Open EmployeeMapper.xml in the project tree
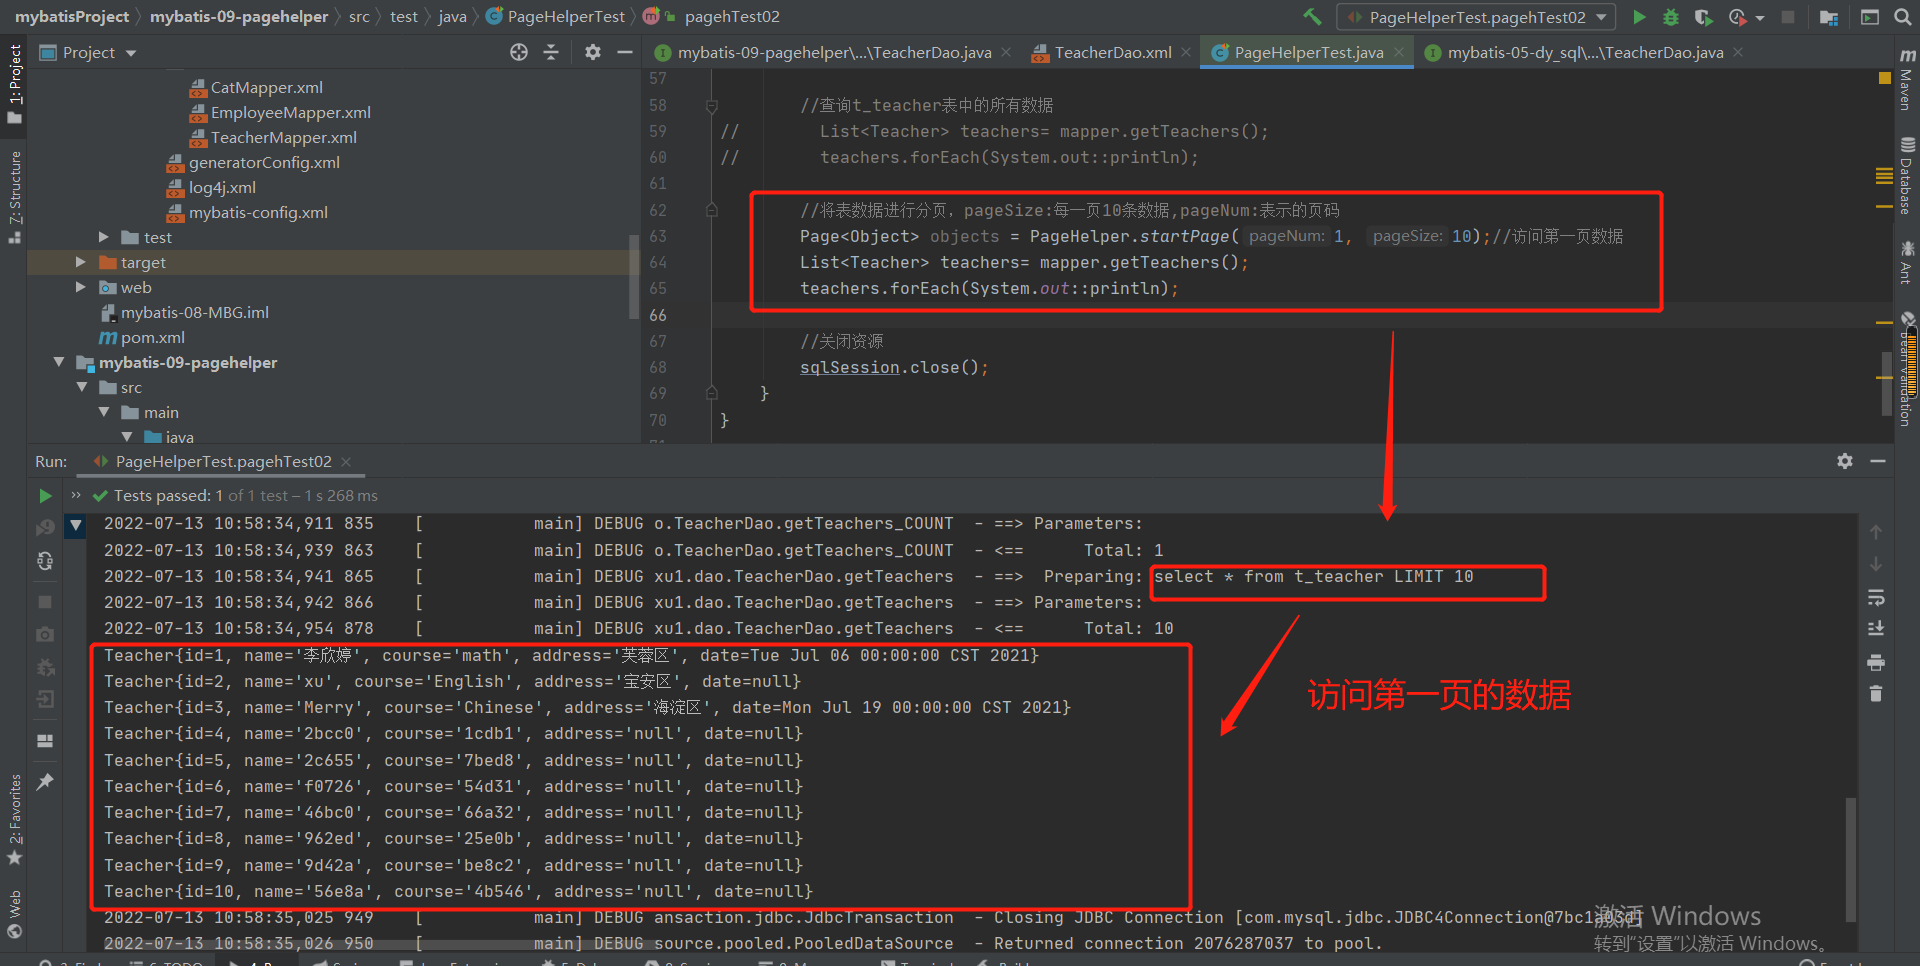1920x966 pixels. point(290,112)
